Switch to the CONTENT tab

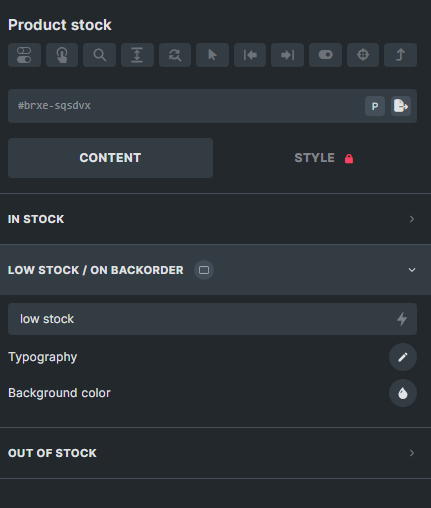[110, 158]
